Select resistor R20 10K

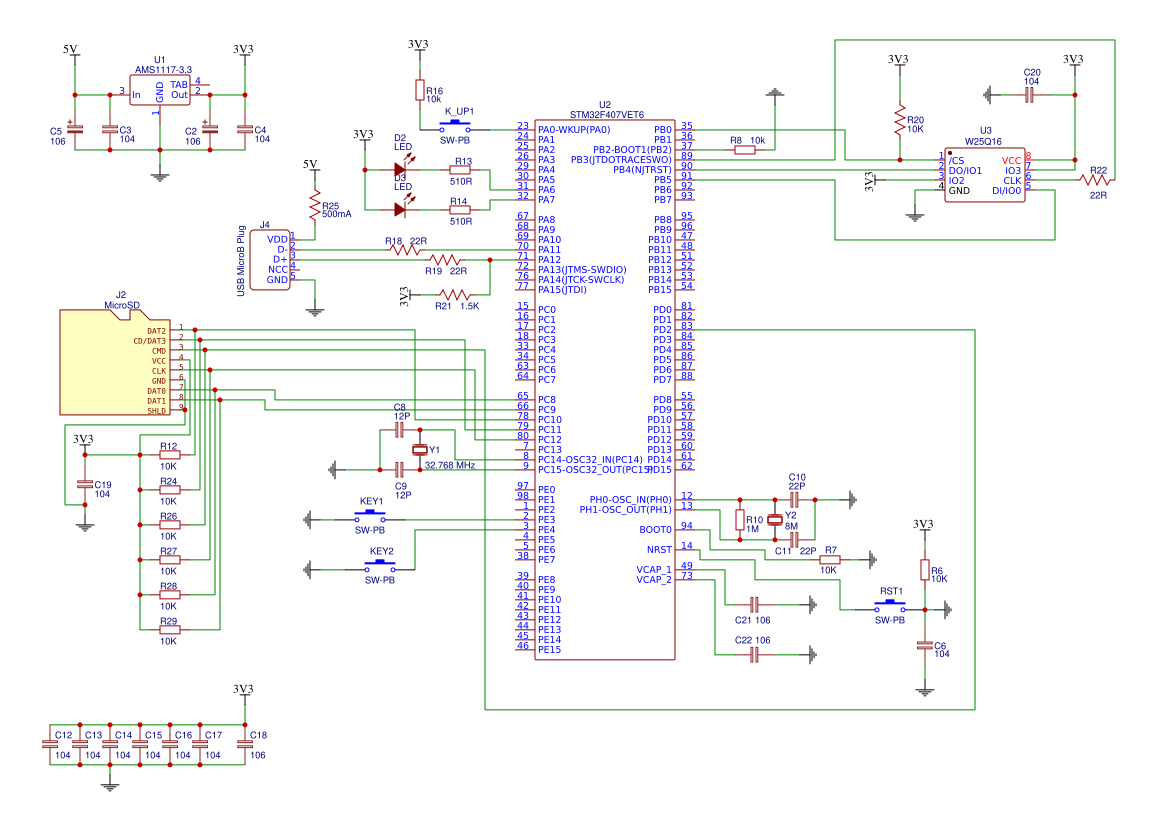900,120
